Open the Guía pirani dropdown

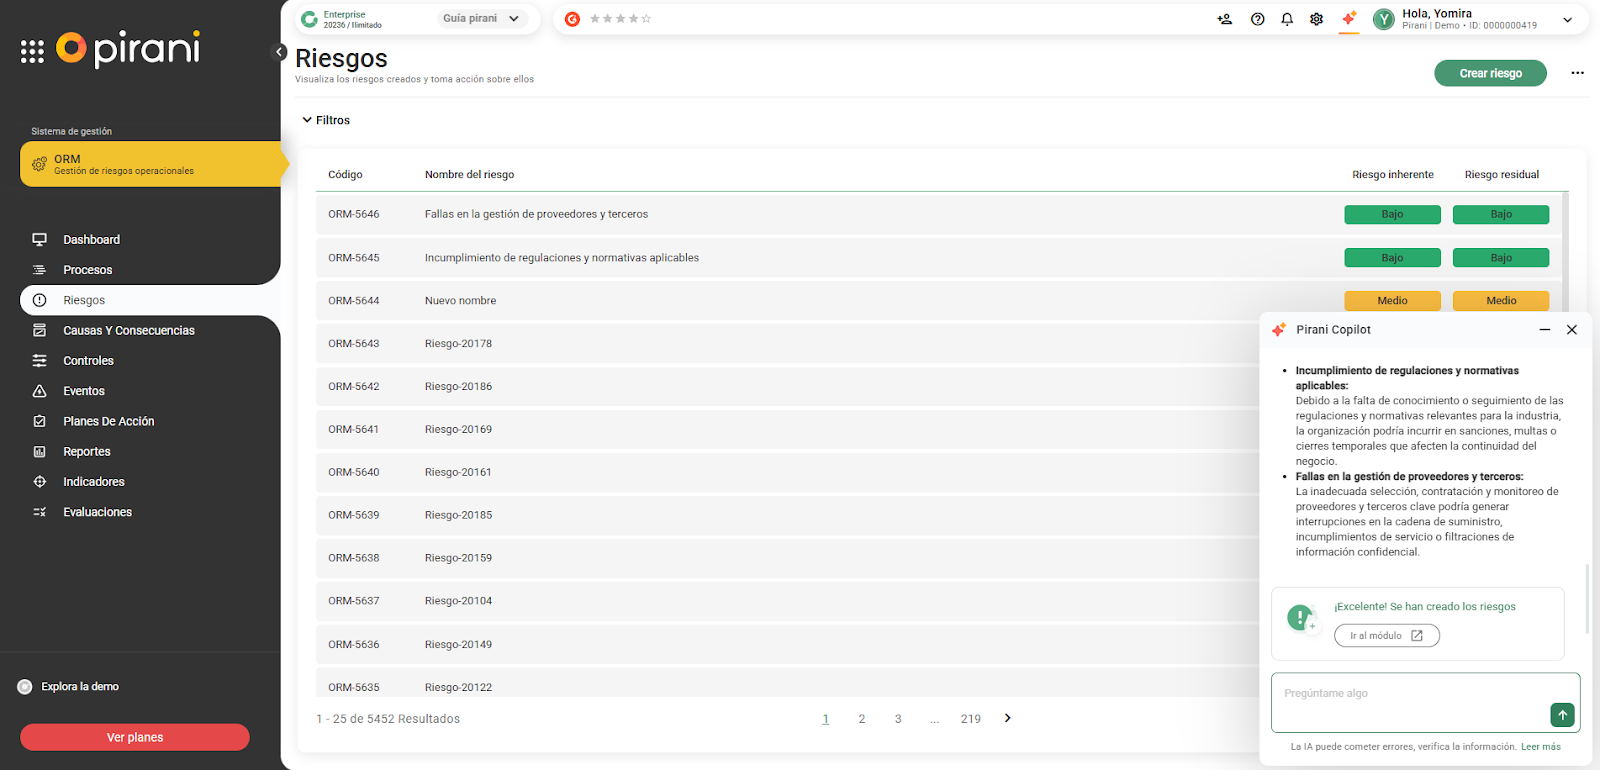pos(481,19)
